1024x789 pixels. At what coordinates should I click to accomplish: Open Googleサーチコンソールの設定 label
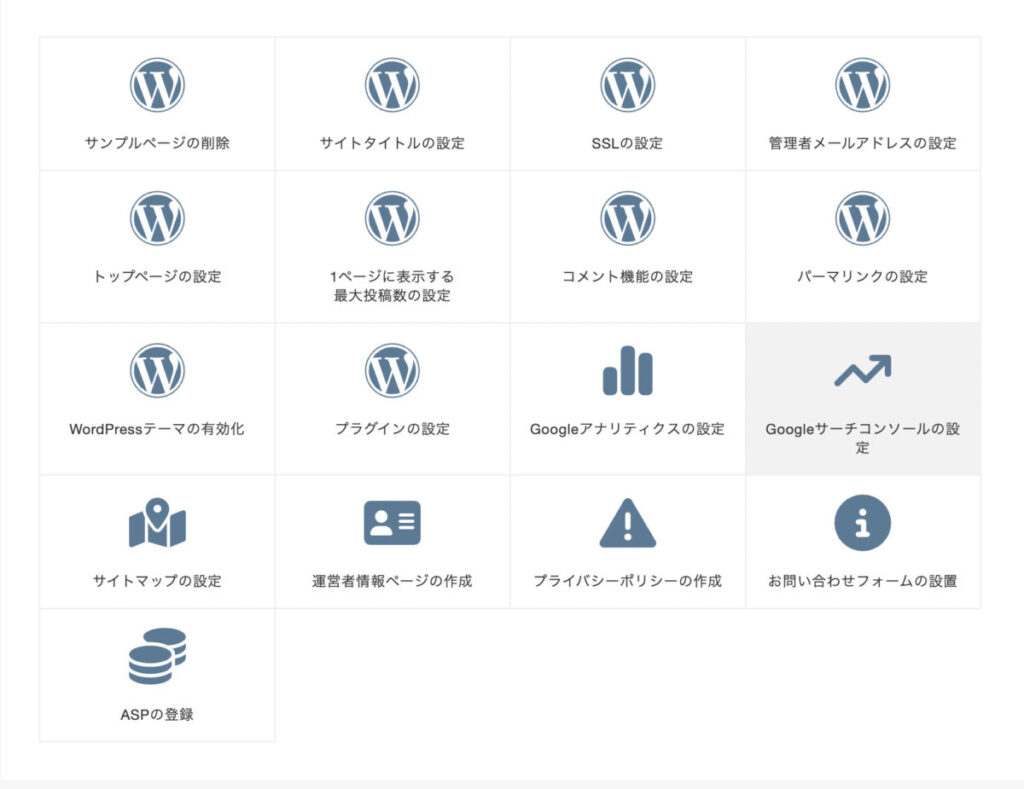[862, 438]
